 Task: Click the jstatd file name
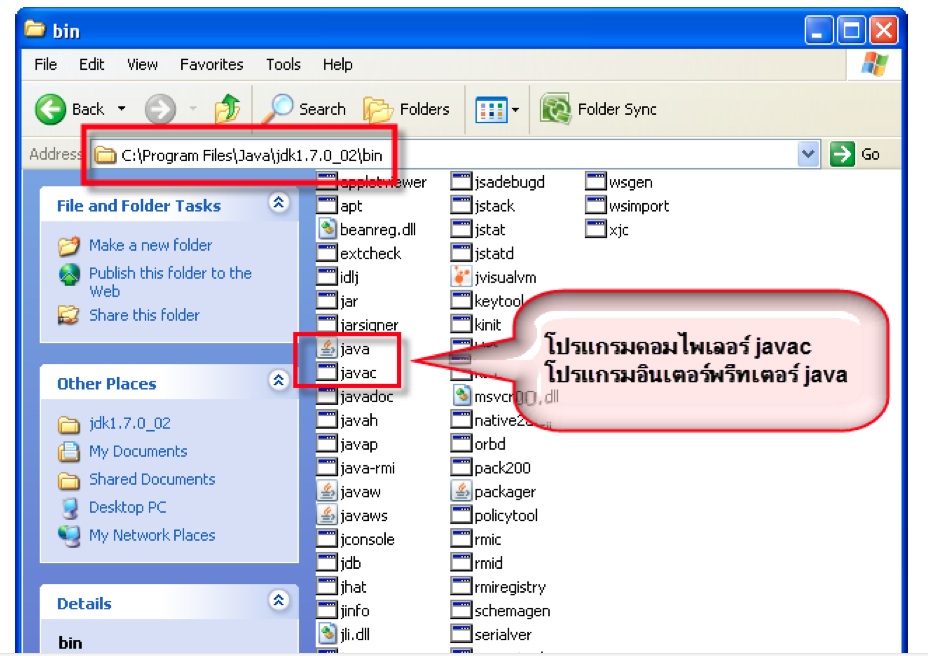point(494,253)
